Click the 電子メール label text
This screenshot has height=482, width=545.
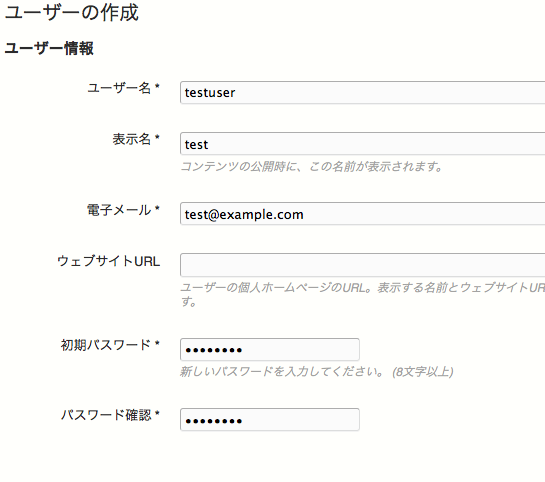(x=119, y=210)
